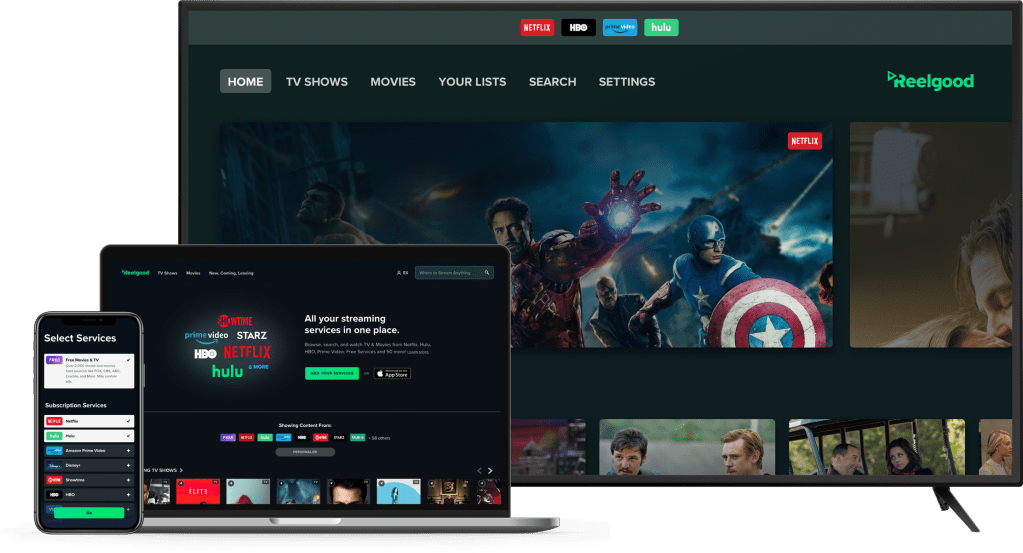Click the ADD YOUR SERVICES button
Image resolution: width=1023 pixels, height=553 pixels.
[x=331, y=374]
